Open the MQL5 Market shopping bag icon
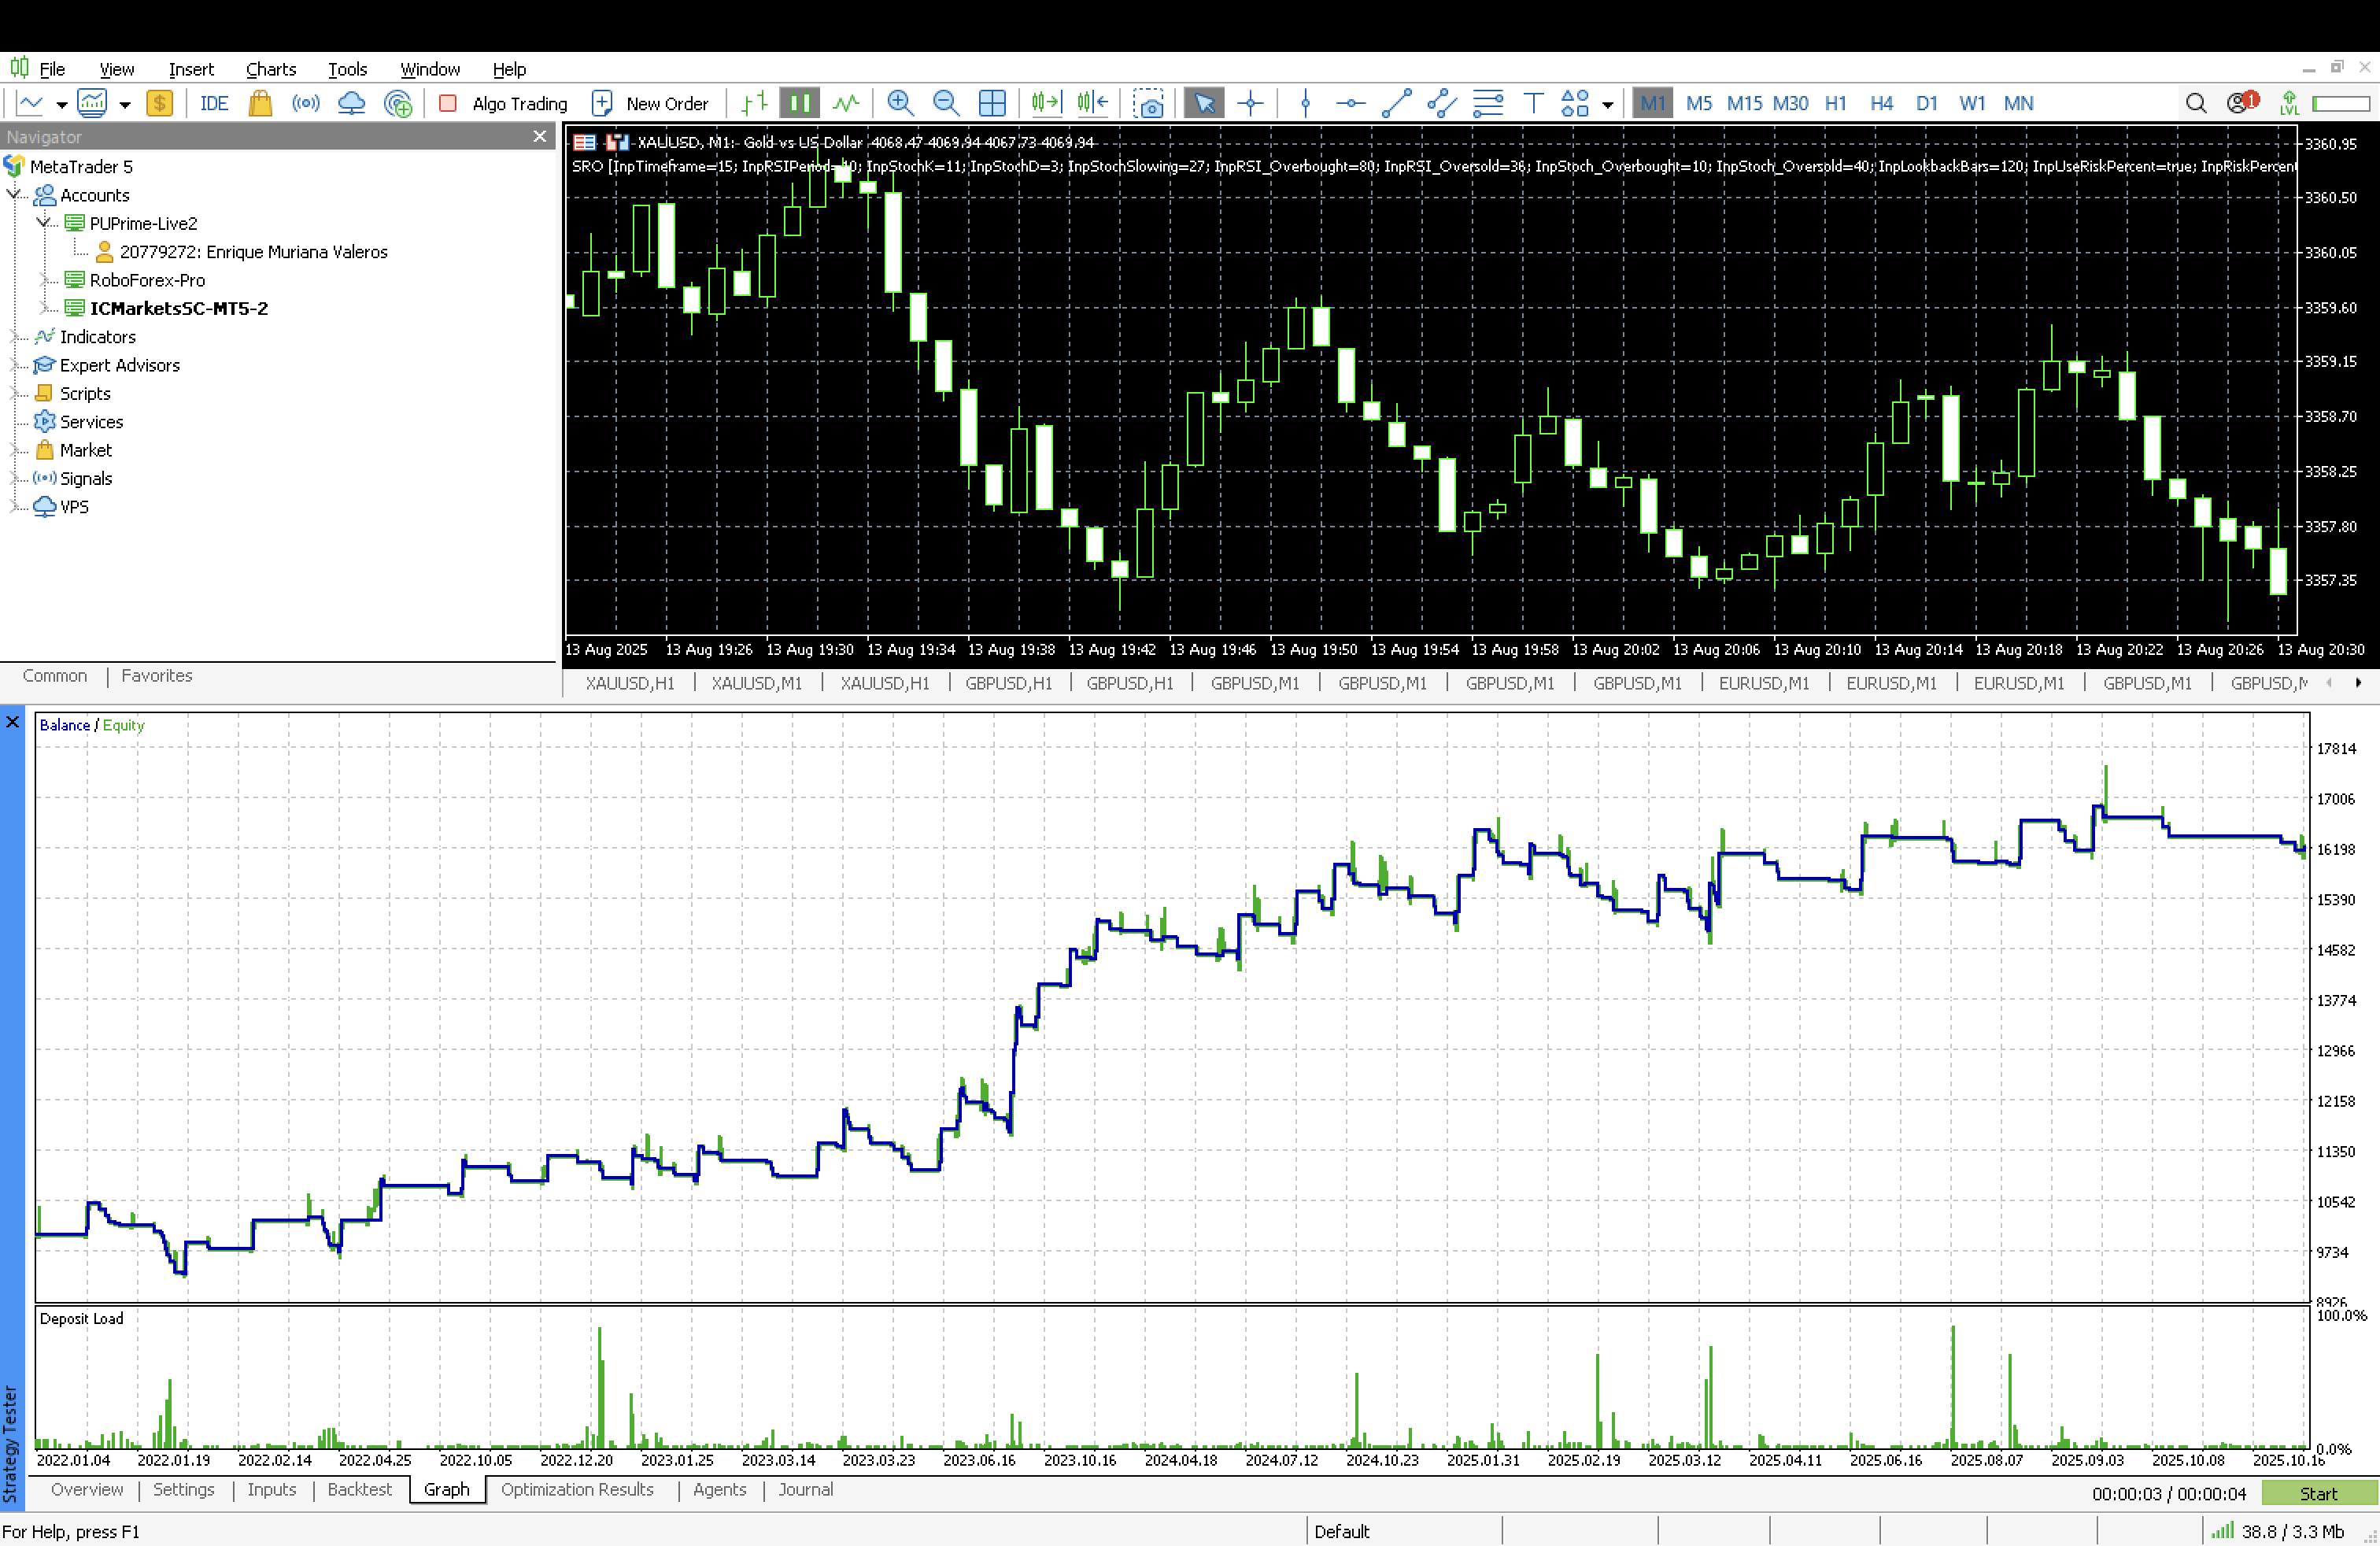 tap(260, 103)
